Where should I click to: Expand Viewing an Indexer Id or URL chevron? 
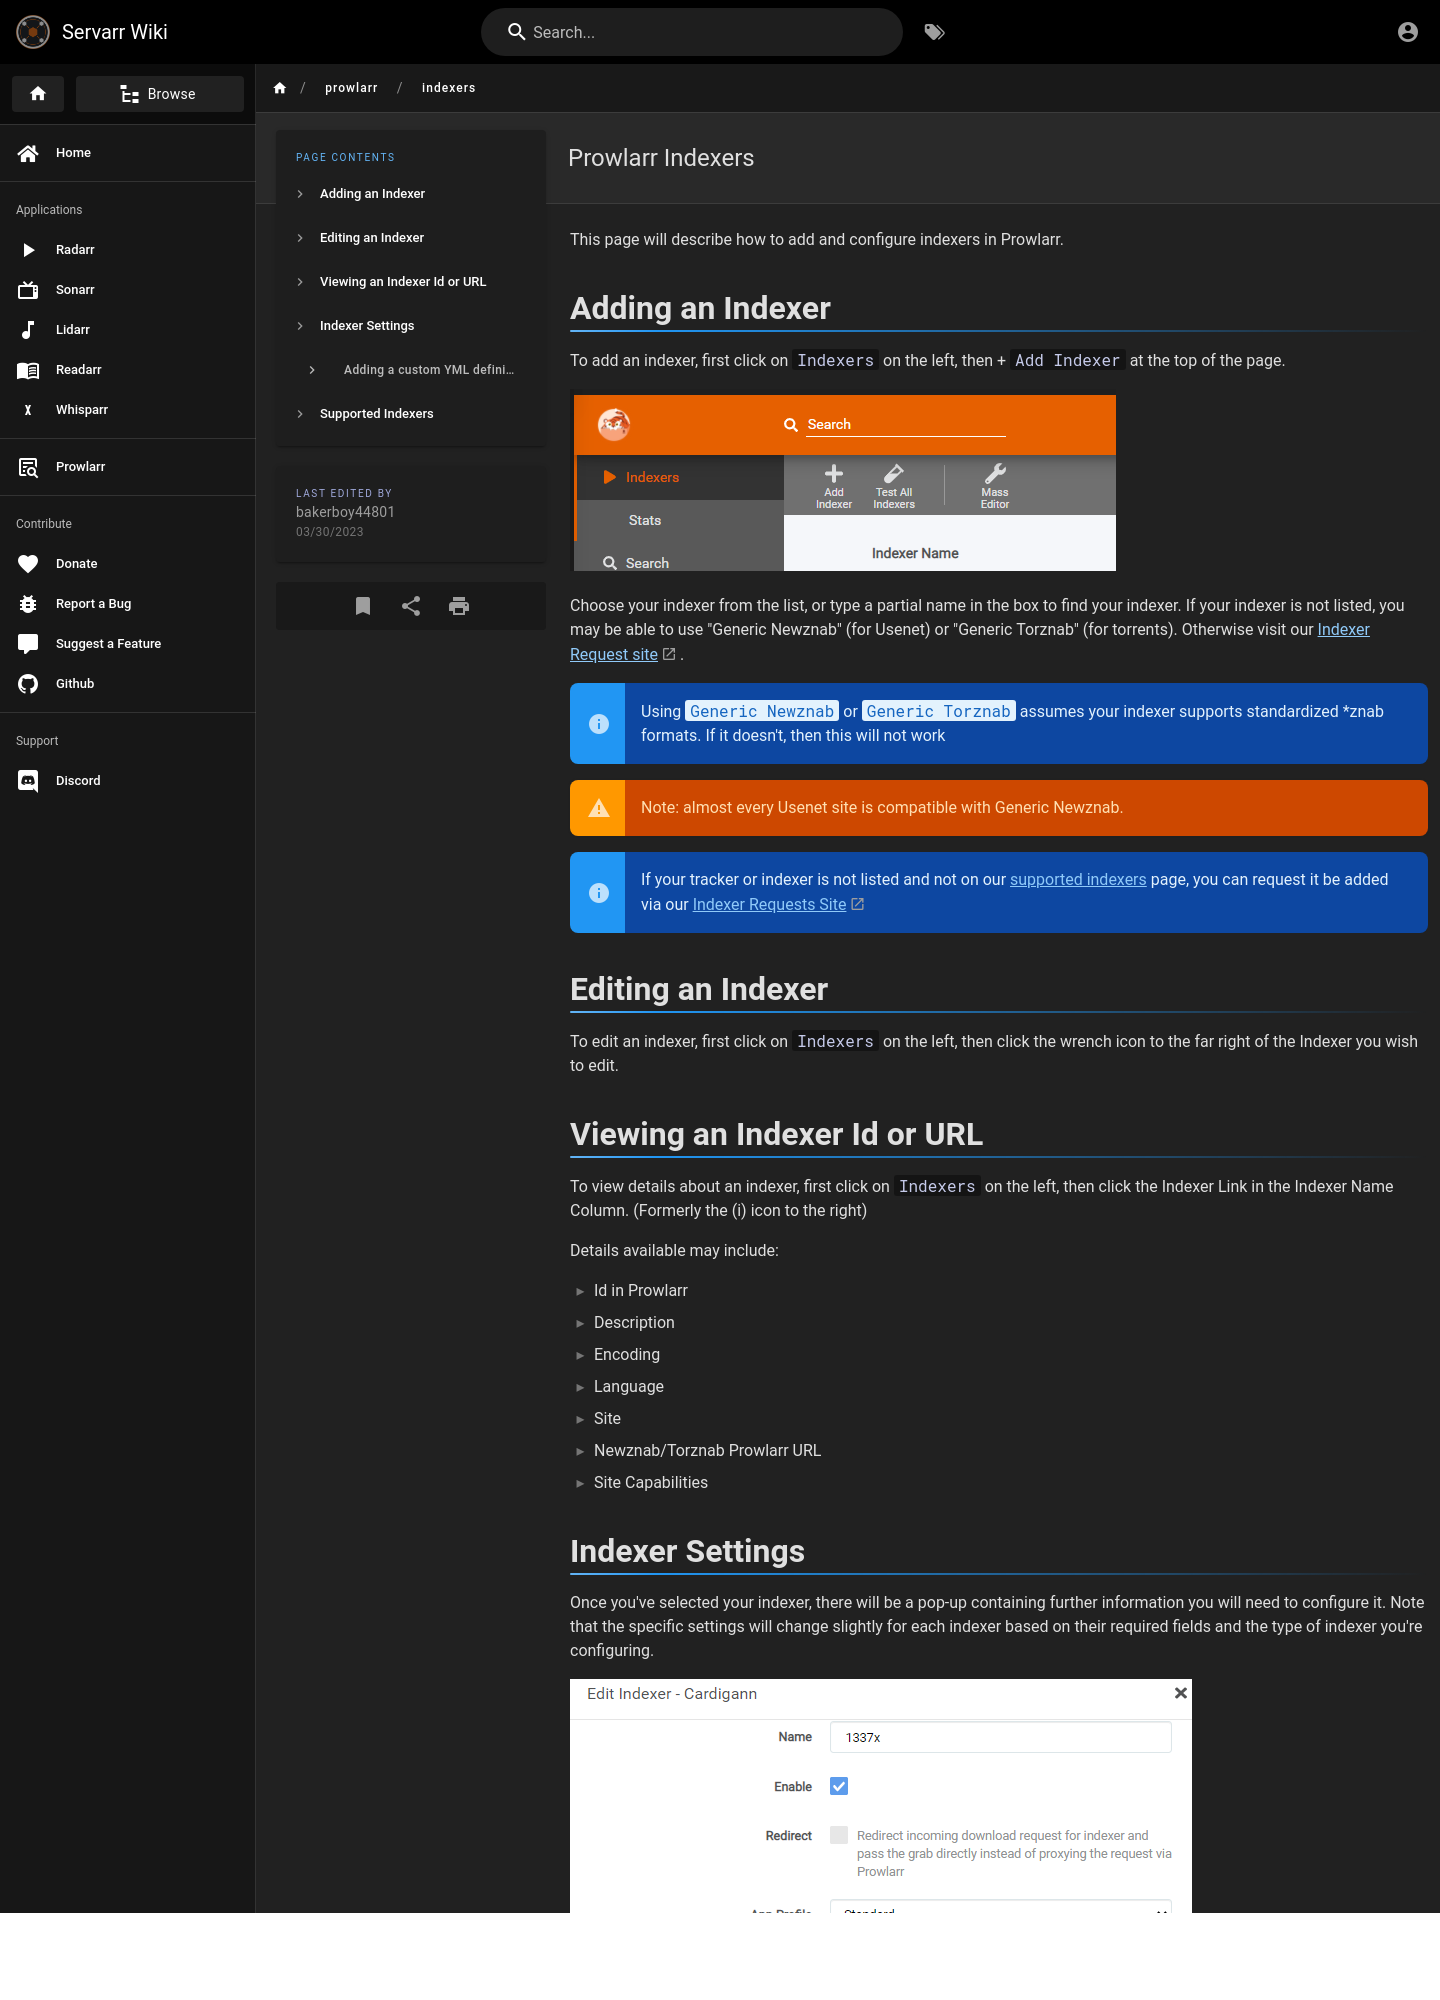tap(300, 282)
